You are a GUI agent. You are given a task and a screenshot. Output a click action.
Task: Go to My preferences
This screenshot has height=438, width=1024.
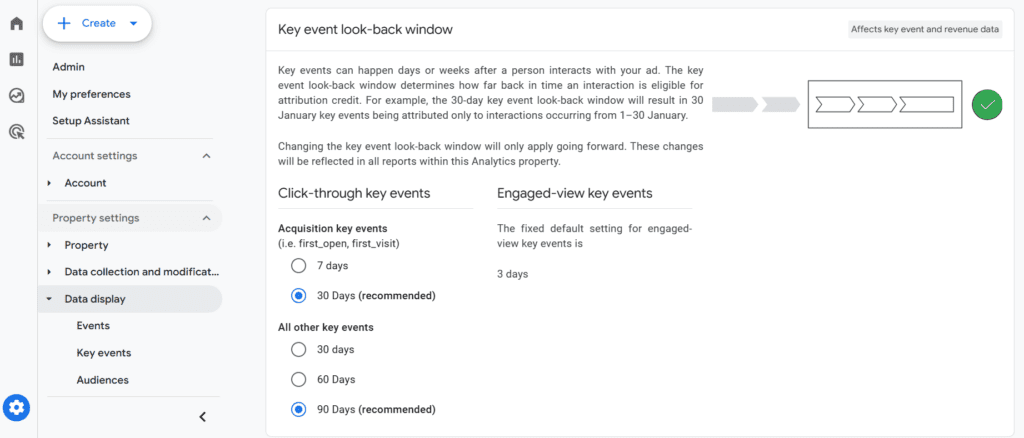click(91, 94)
